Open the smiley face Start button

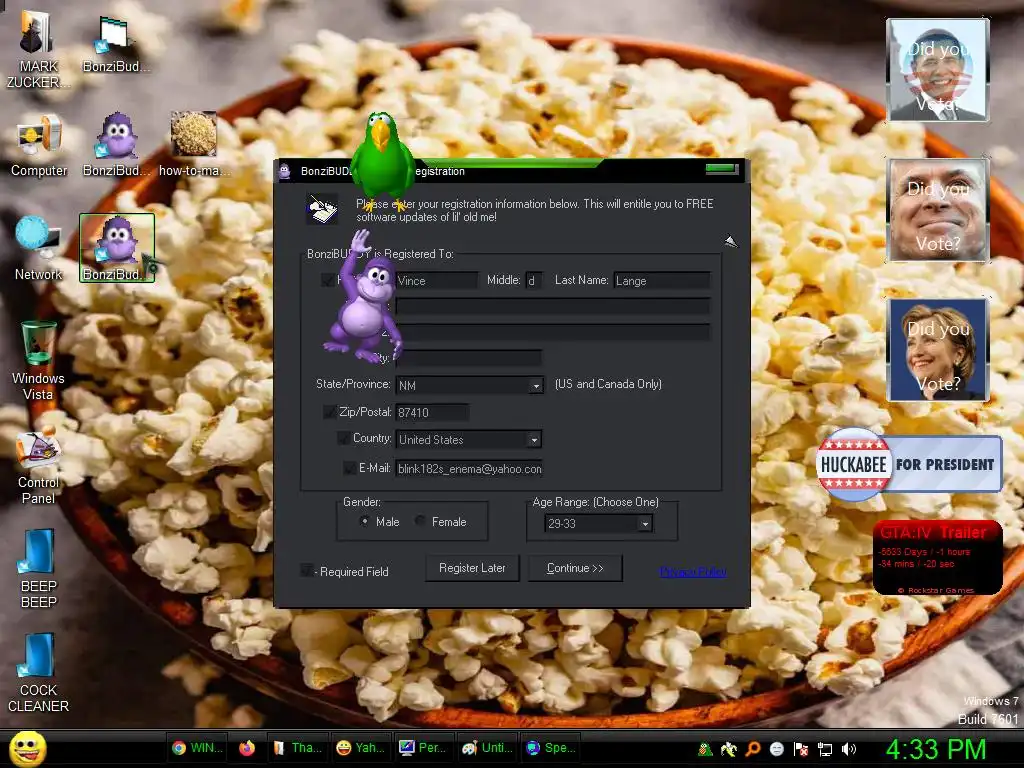click(x=27, y=748)
